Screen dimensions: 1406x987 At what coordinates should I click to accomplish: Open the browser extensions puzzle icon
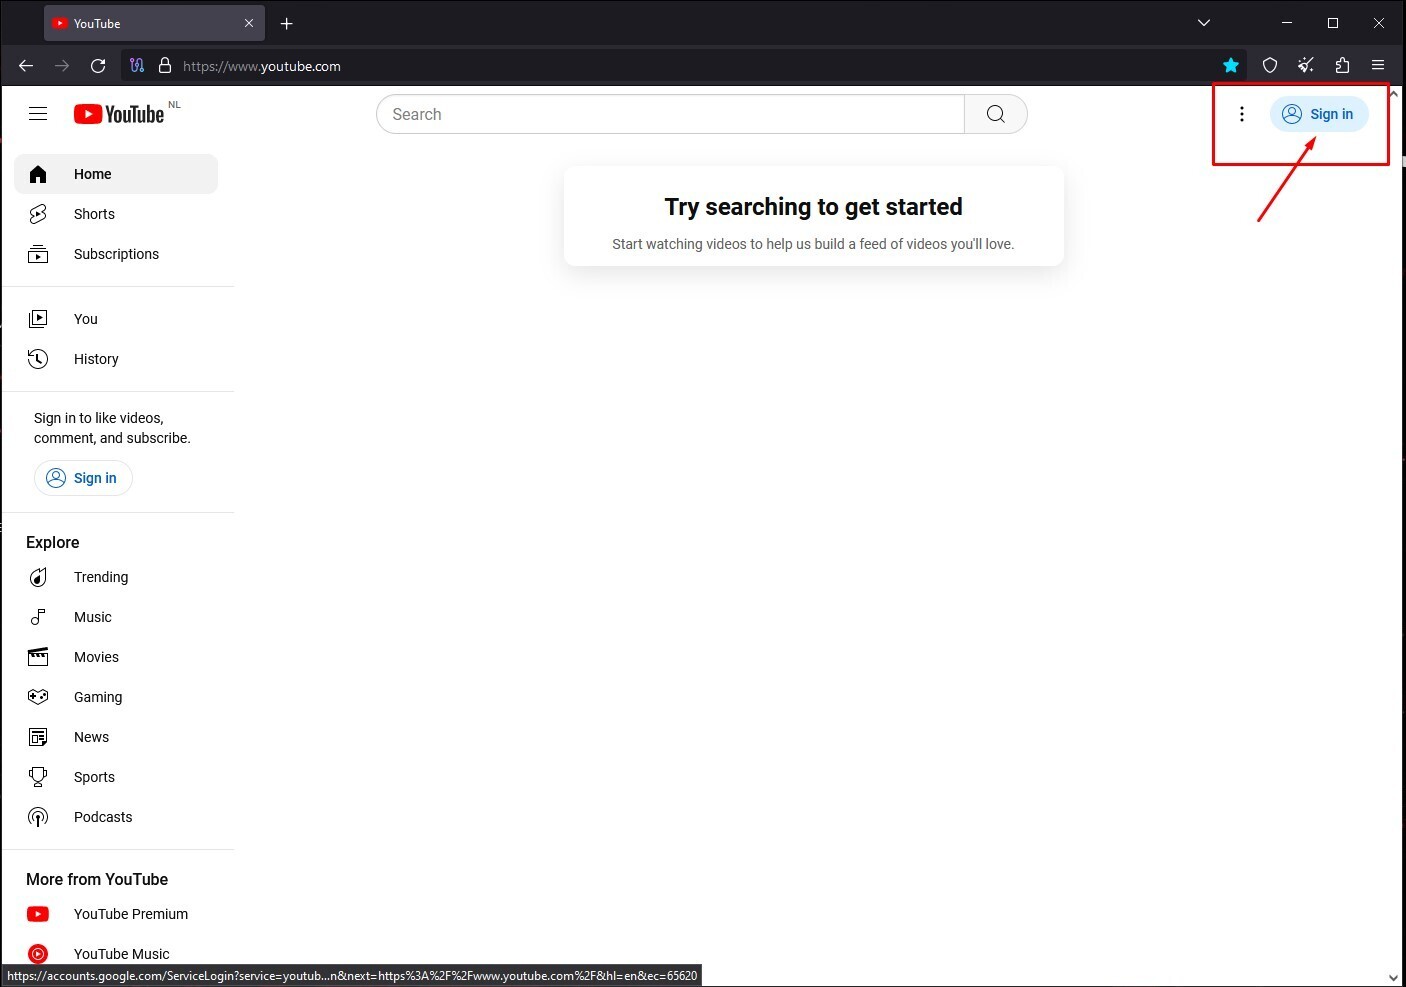[1342, 66]
